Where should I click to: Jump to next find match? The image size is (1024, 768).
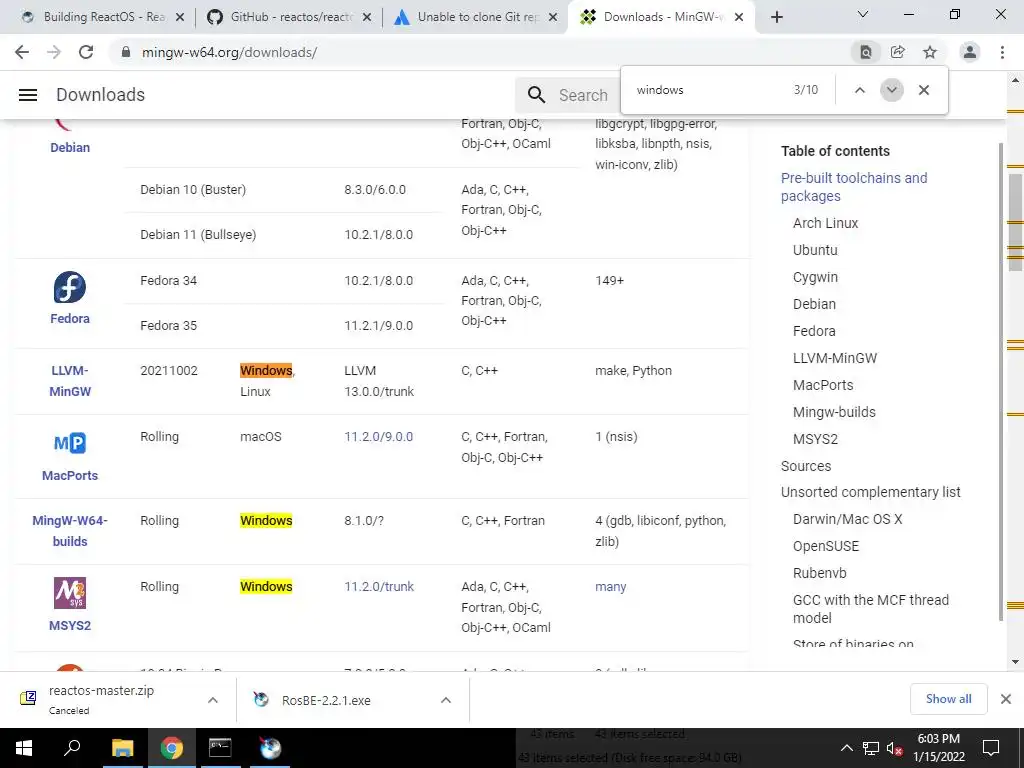point(891,90)
